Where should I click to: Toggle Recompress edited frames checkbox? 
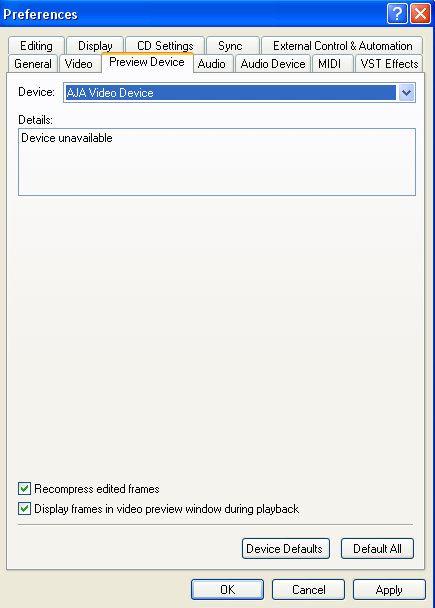(x=24, y=489)
